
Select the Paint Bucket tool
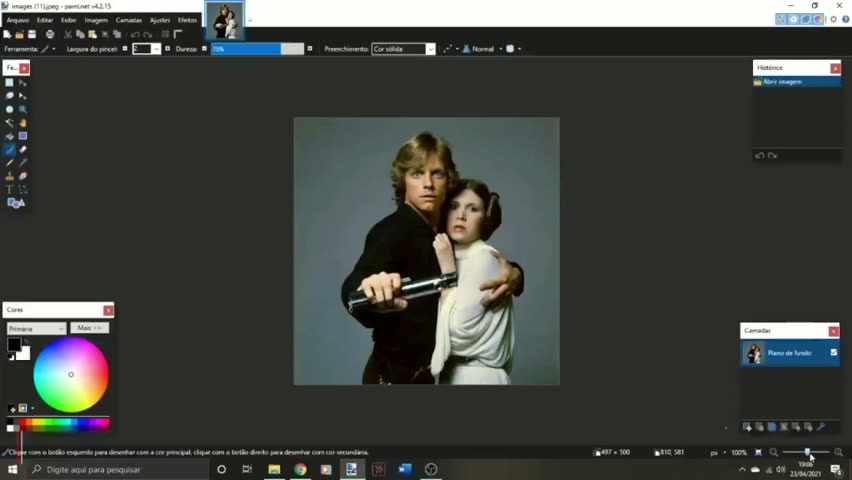[x=9, y=136]
